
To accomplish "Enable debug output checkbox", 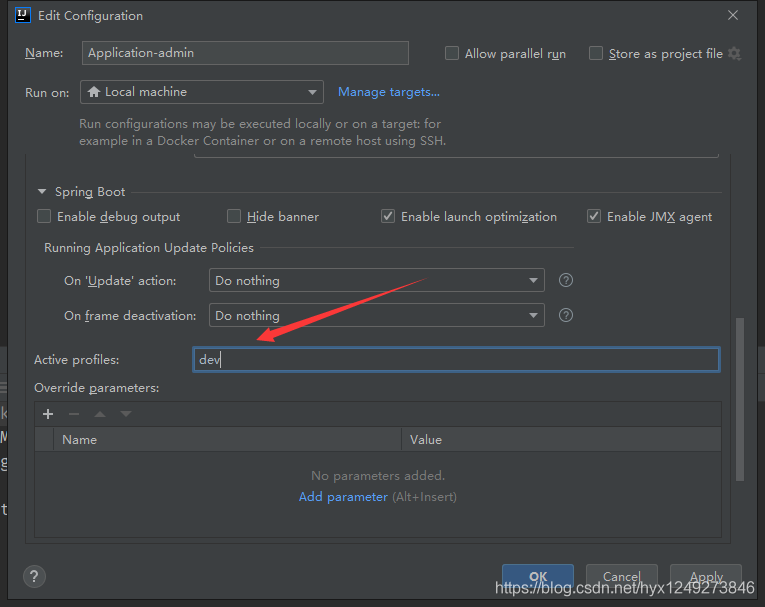I will tap(44, 216).
